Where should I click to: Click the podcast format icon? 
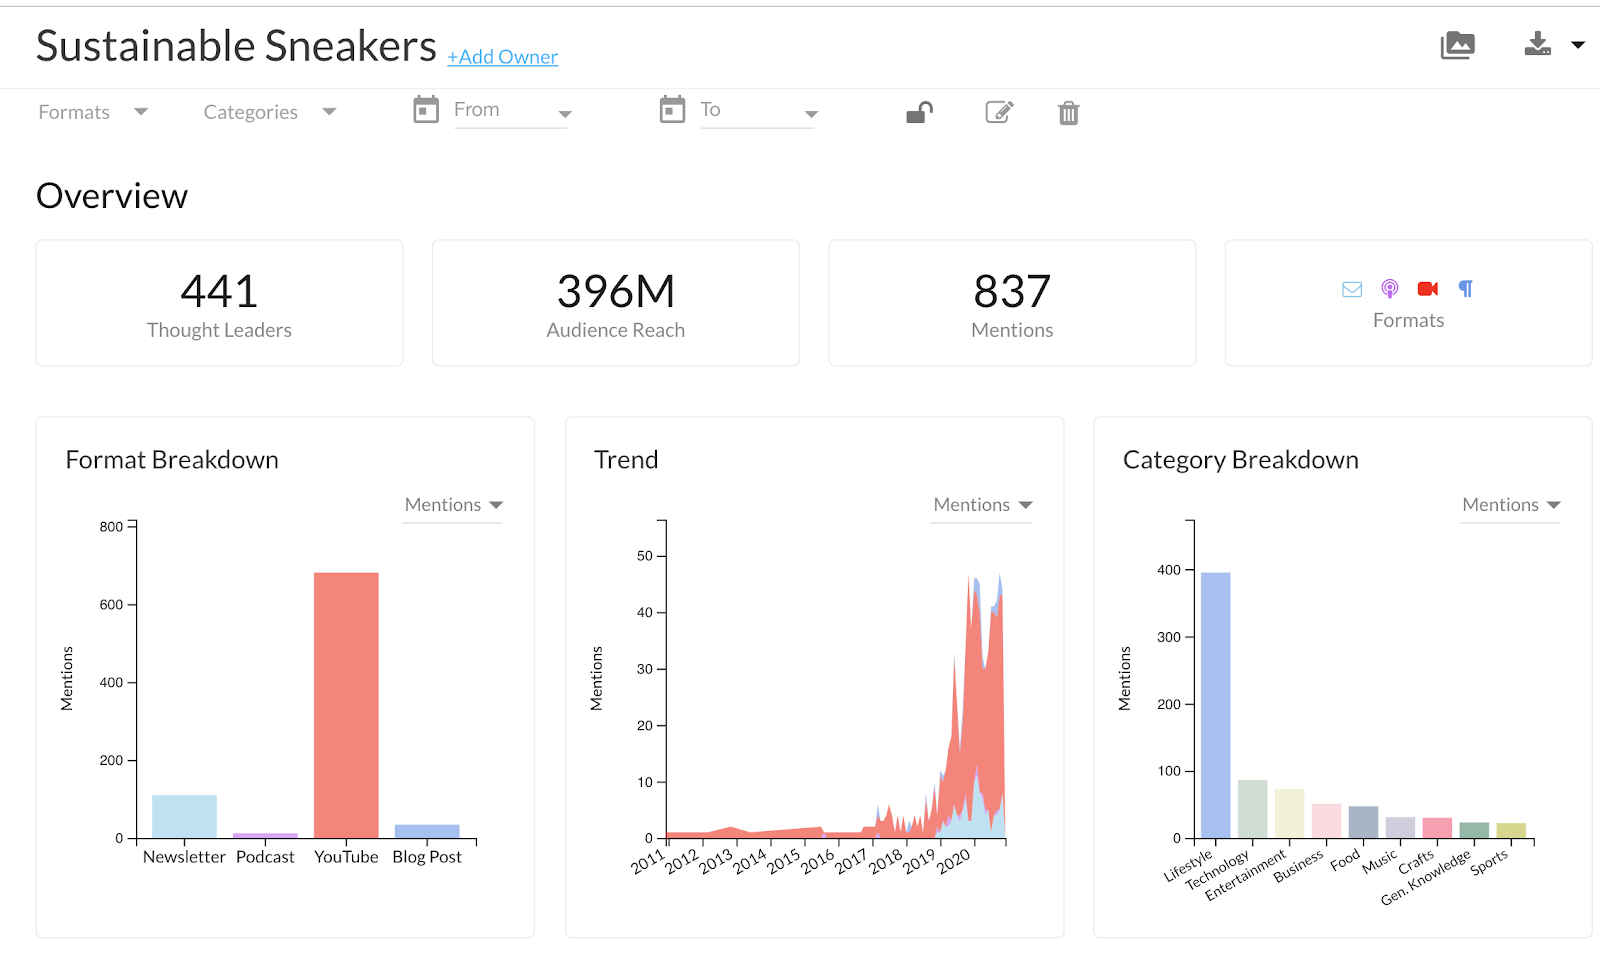pyautogui.click(x=1390, y=289)
